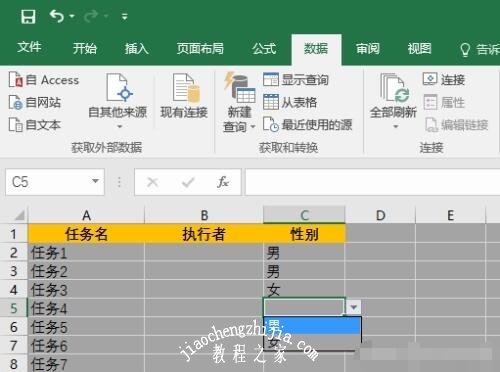Open the 页面布局 tab
This screenshot has height=372, width=500.
click(x=200, y=49)
